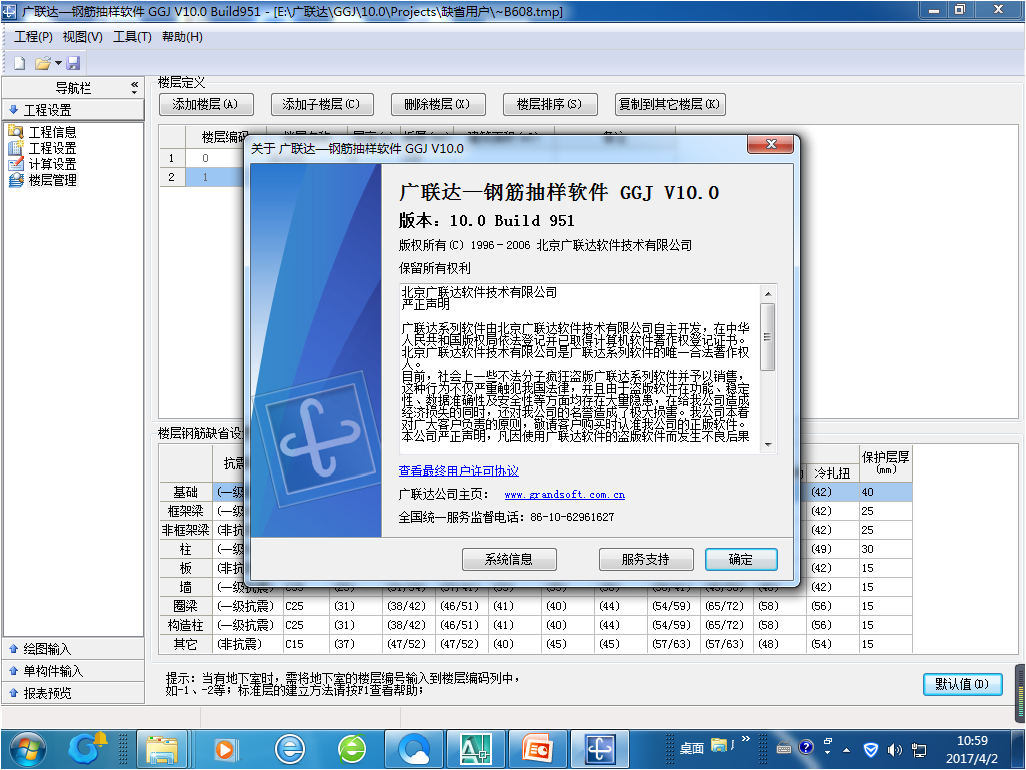This screenshot has height=770, width=1026.
Task: Open the file explorer taskbar icon
Action: (162, 749)
